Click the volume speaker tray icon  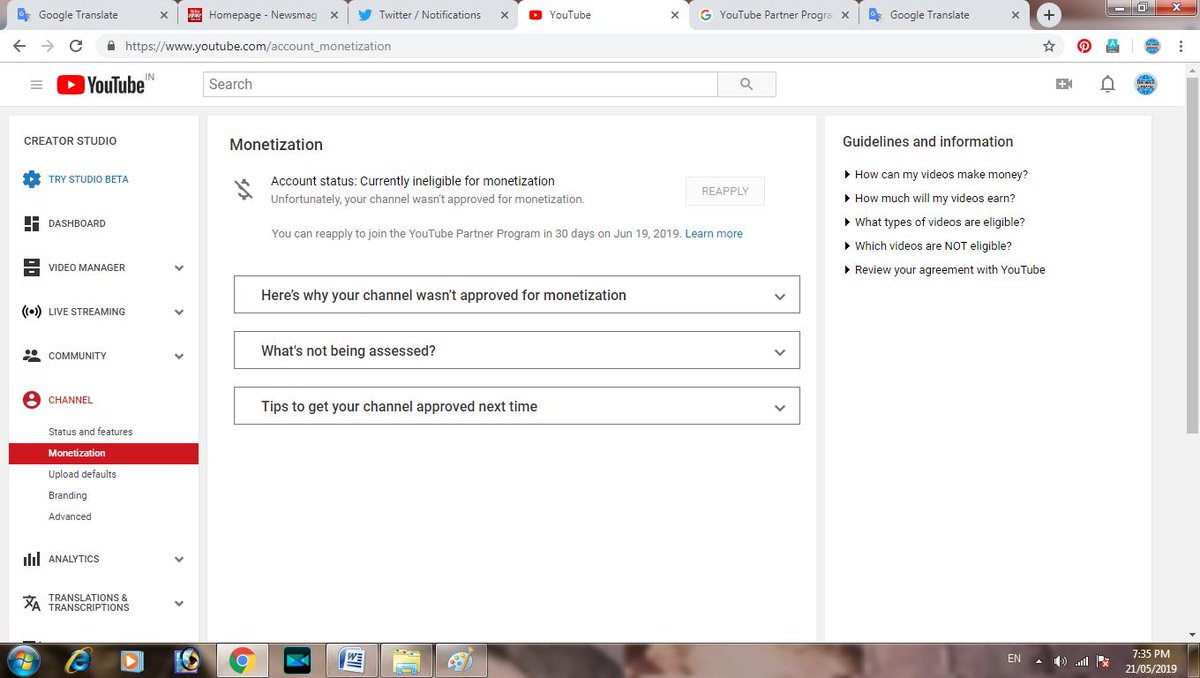coord(1060,661)
